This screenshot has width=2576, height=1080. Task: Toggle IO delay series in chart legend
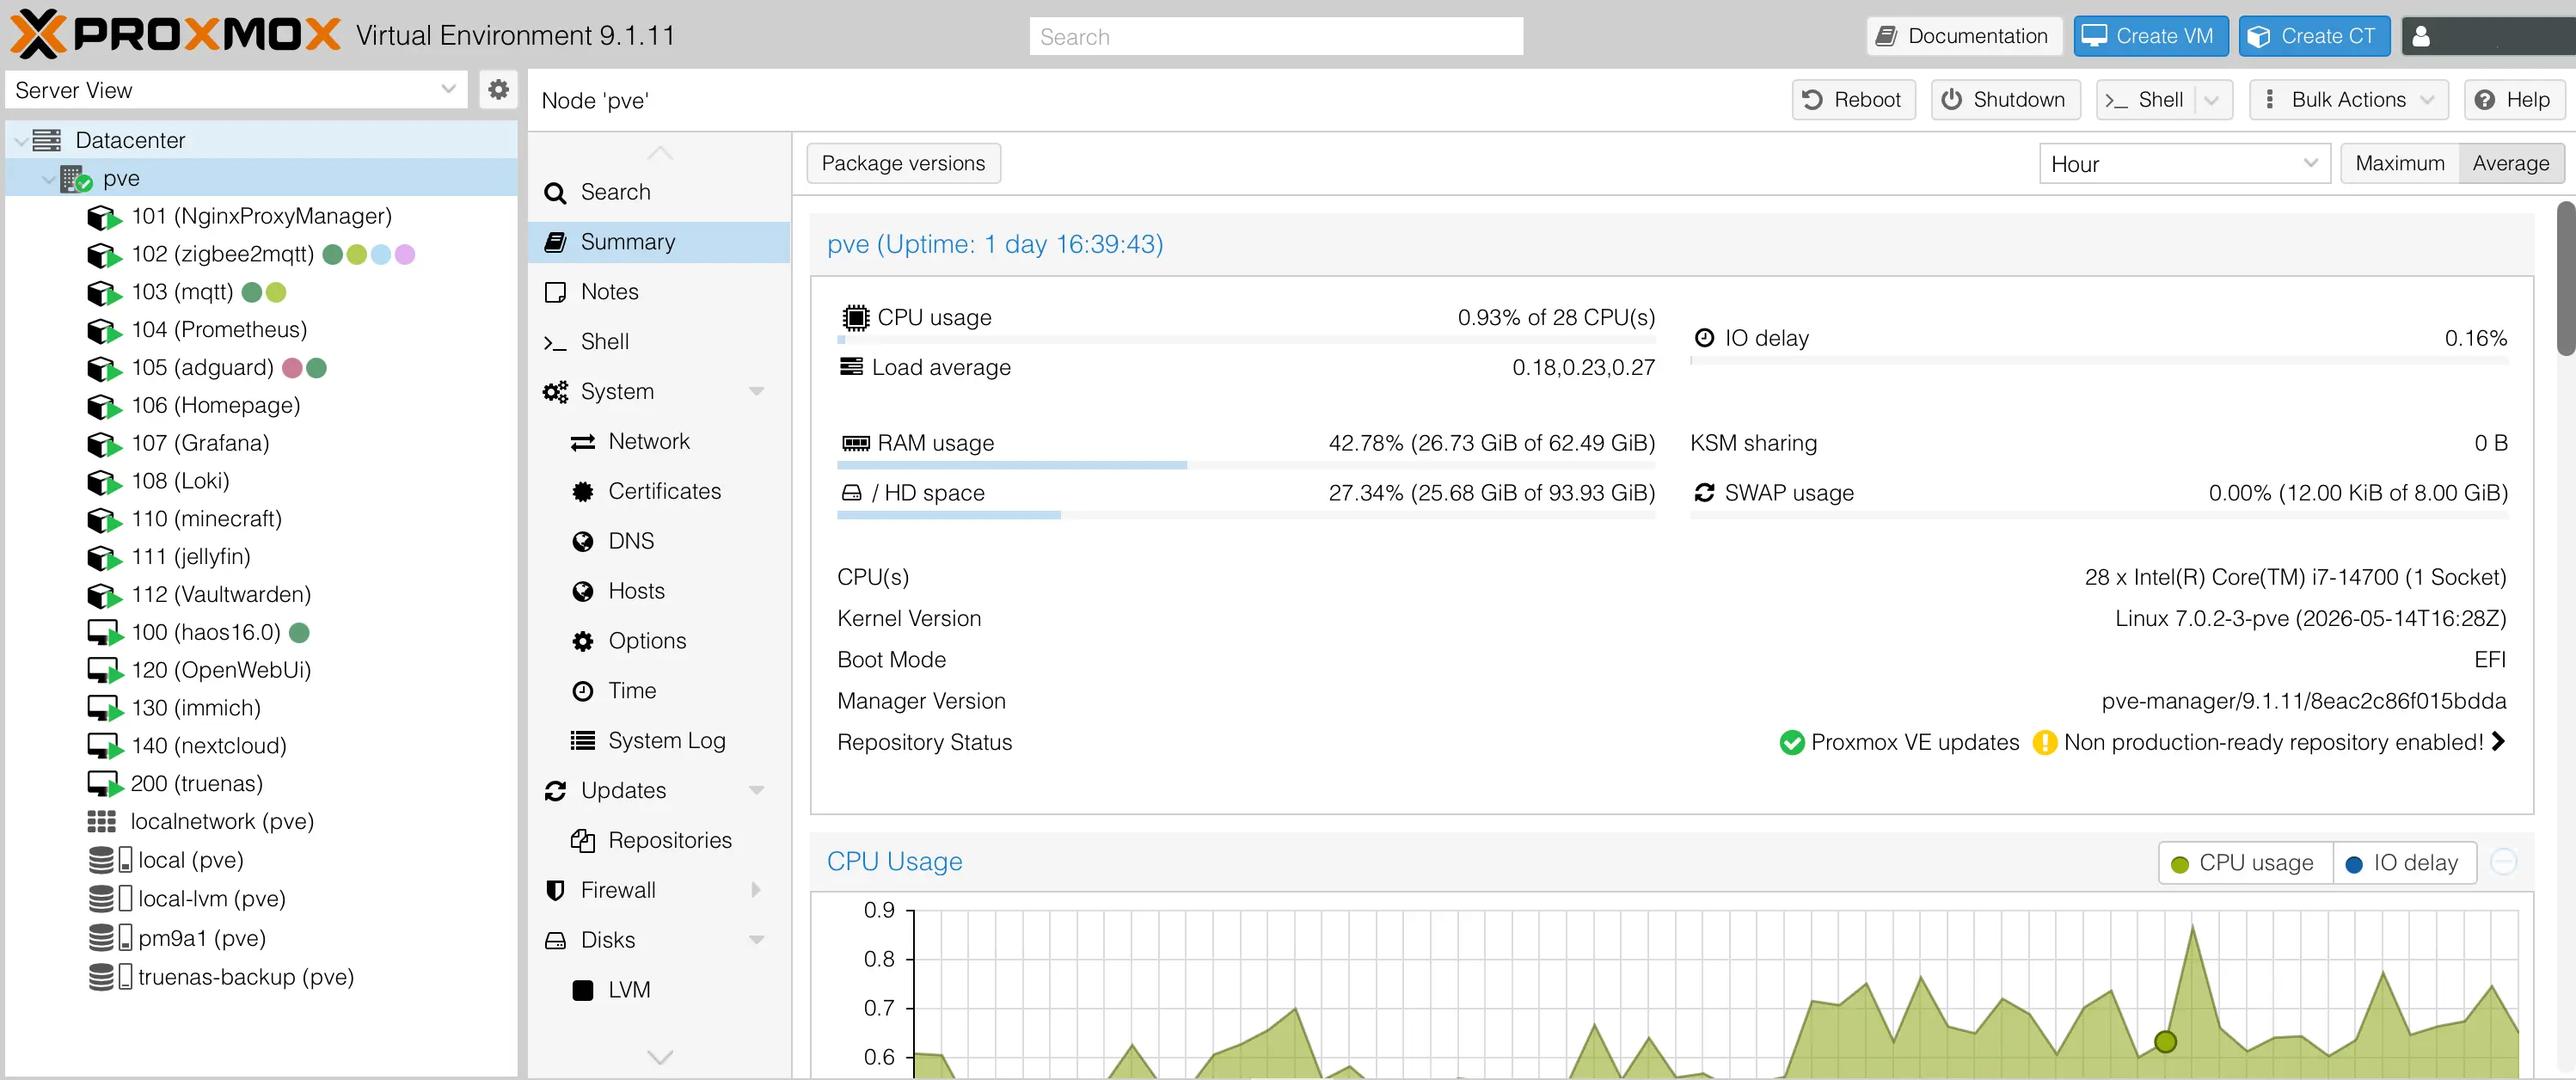2404,863
